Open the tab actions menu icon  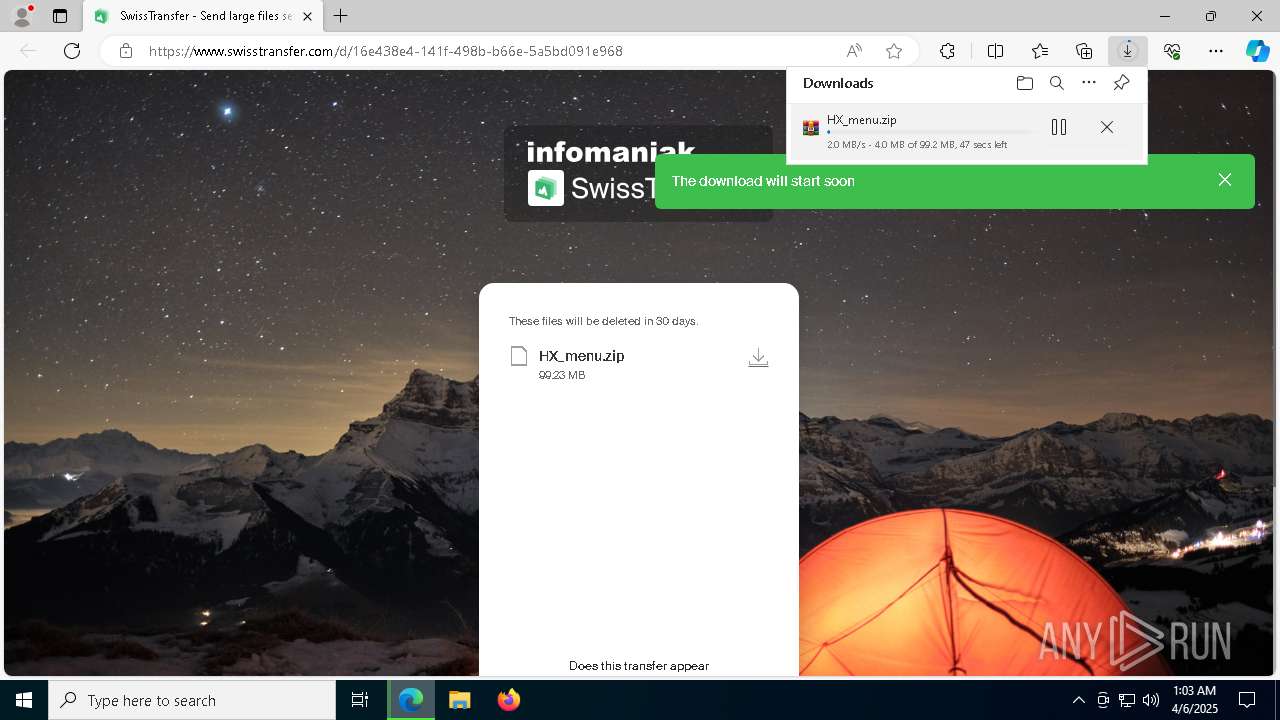coord(60,16)
